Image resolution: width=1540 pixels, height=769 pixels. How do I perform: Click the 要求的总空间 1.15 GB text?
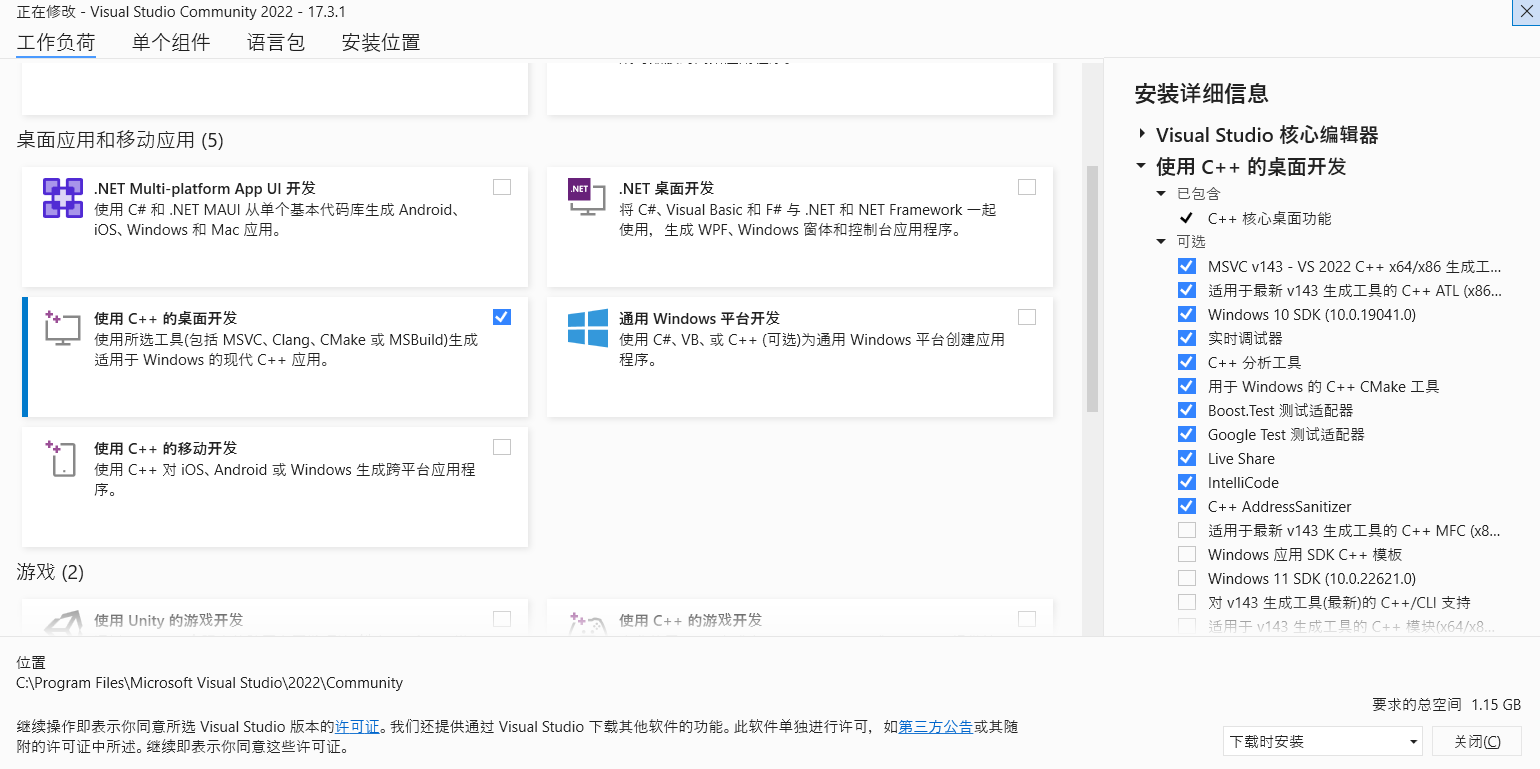[x=1446, y=705]
